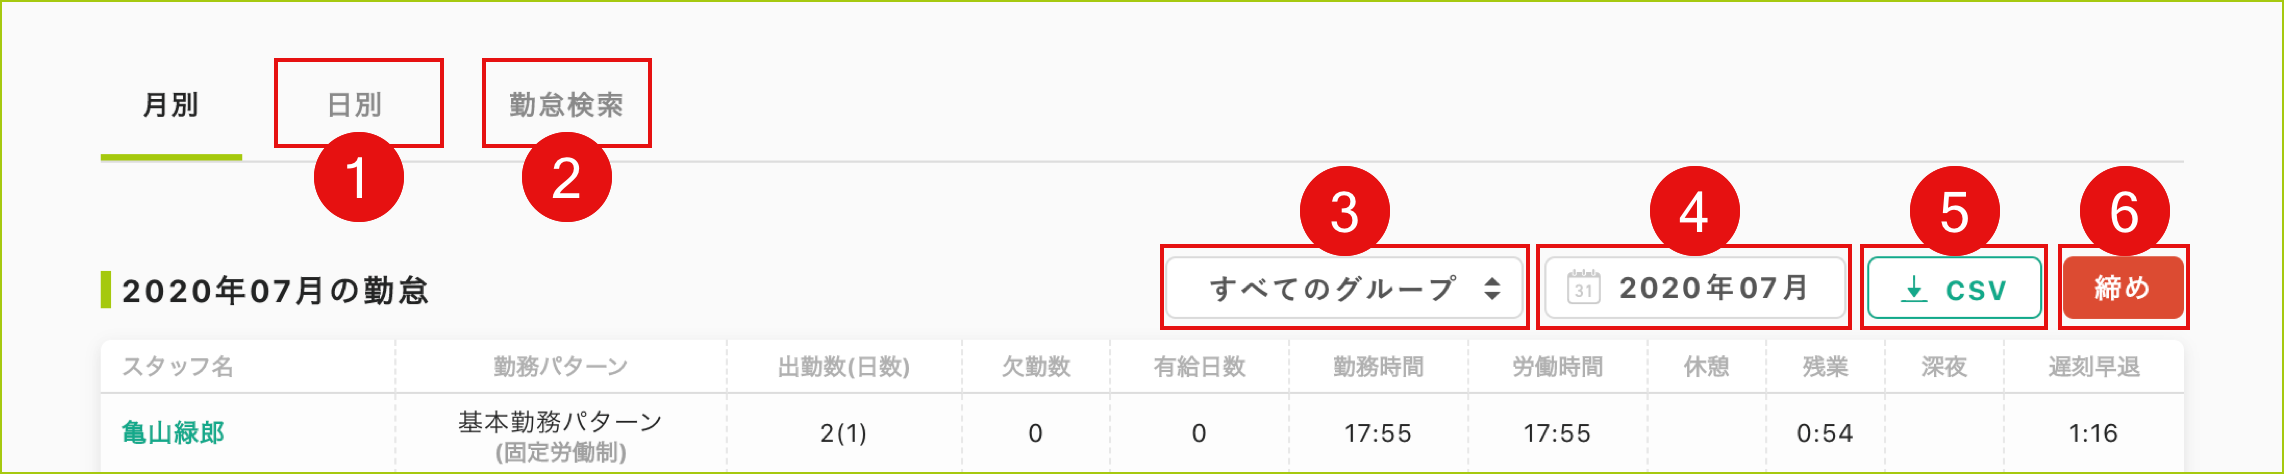
Task: Open the 2020年07月 month picker field
Action: tap(1712, 289)
